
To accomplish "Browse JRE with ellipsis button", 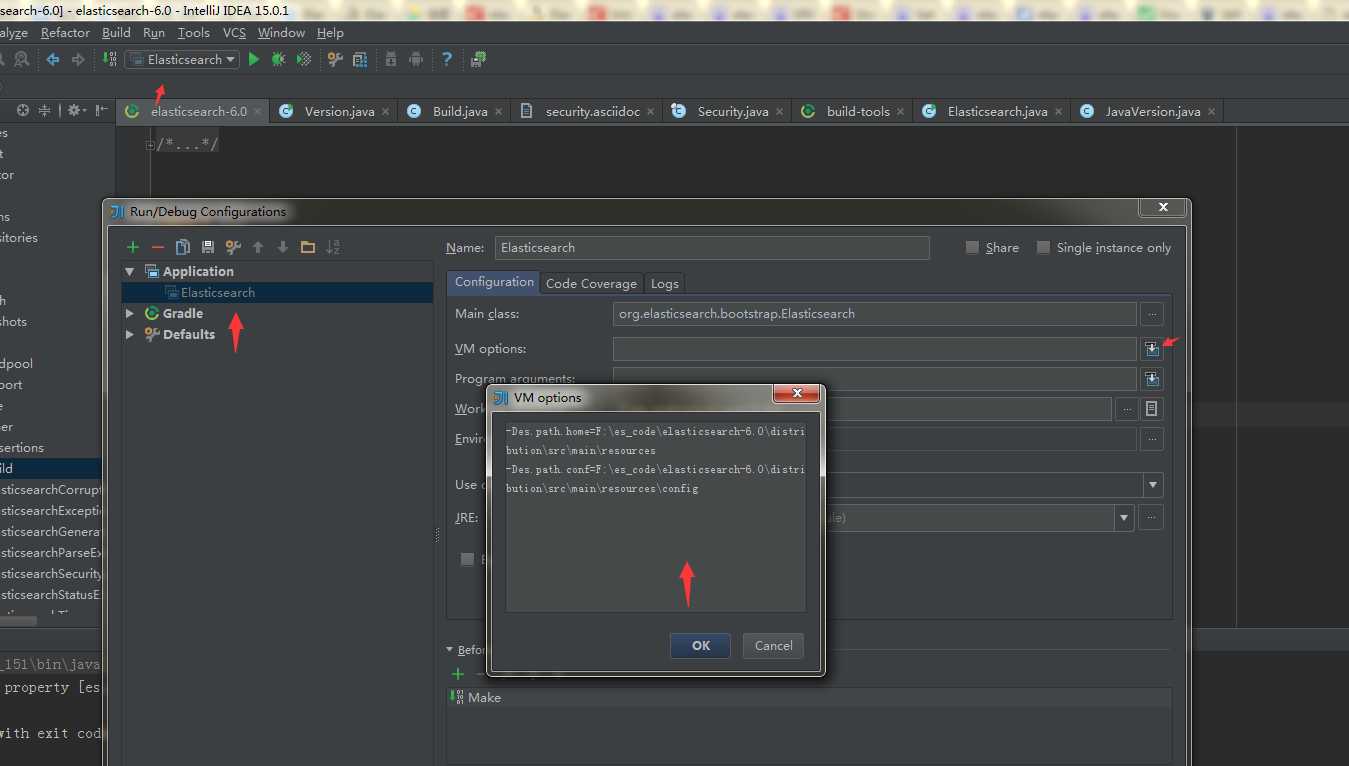I will click(1152, 518).
